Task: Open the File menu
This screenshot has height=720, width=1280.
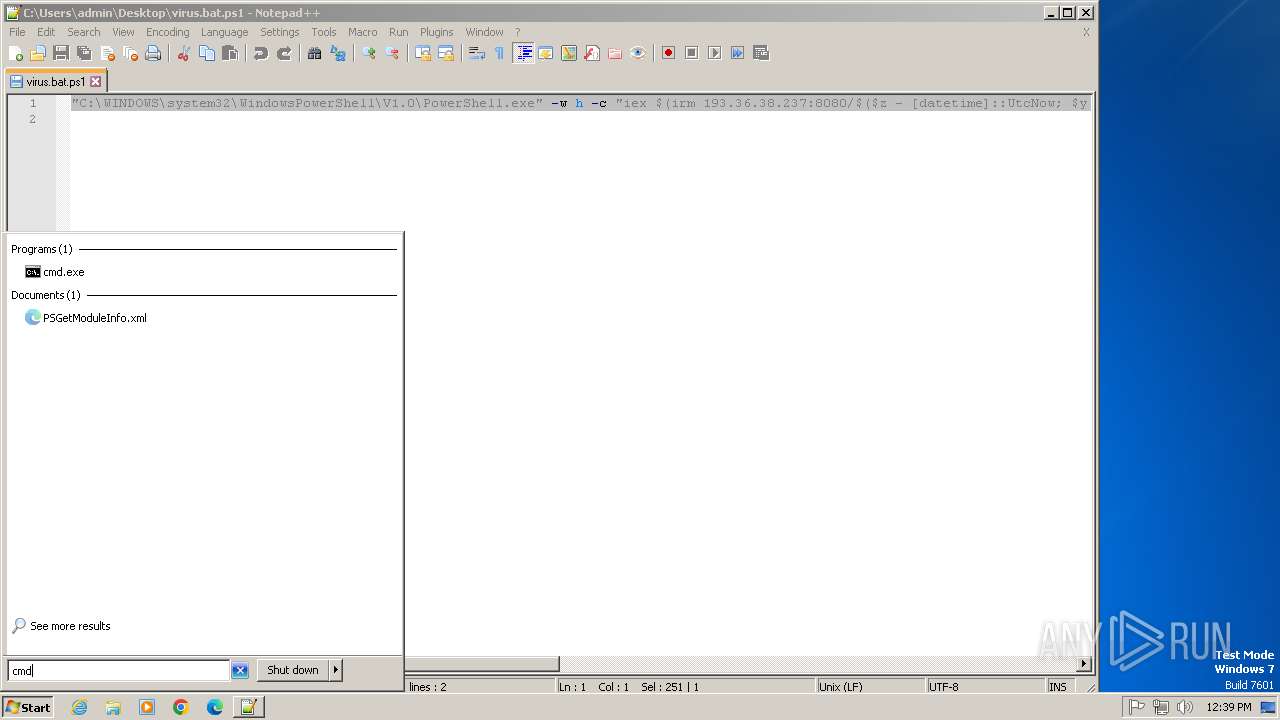Action: point(17,32)
